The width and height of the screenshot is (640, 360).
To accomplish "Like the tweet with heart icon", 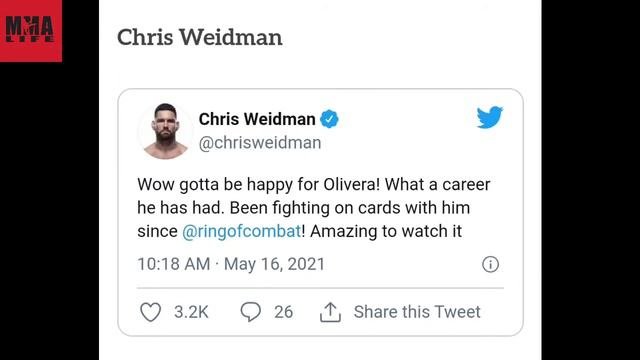I will (151, 312).
